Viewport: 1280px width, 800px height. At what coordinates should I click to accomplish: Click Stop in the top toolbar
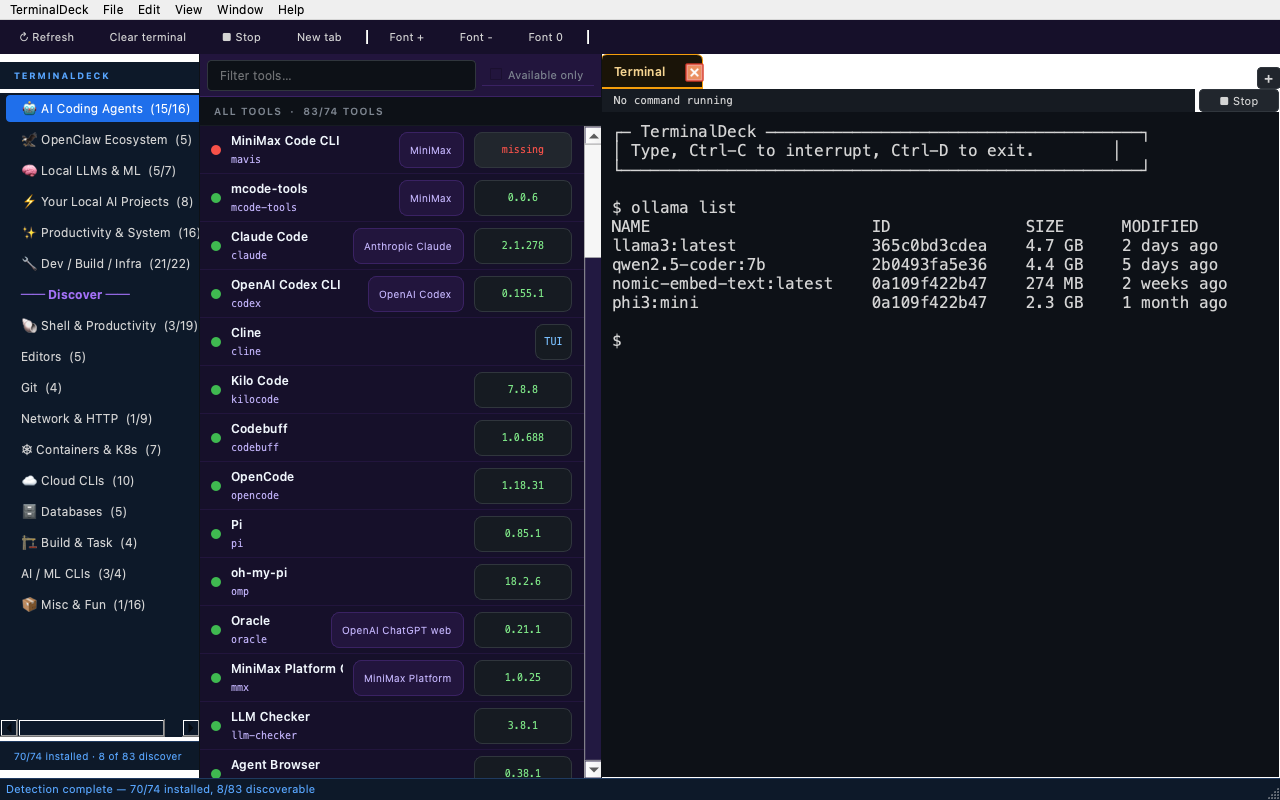[x=241, y=37]
